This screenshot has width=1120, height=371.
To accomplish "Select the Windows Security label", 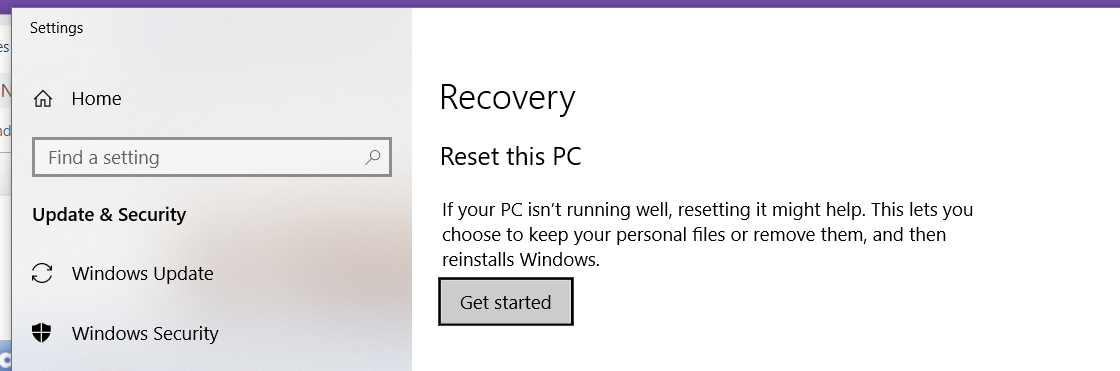I will click(x=145, y=333).
